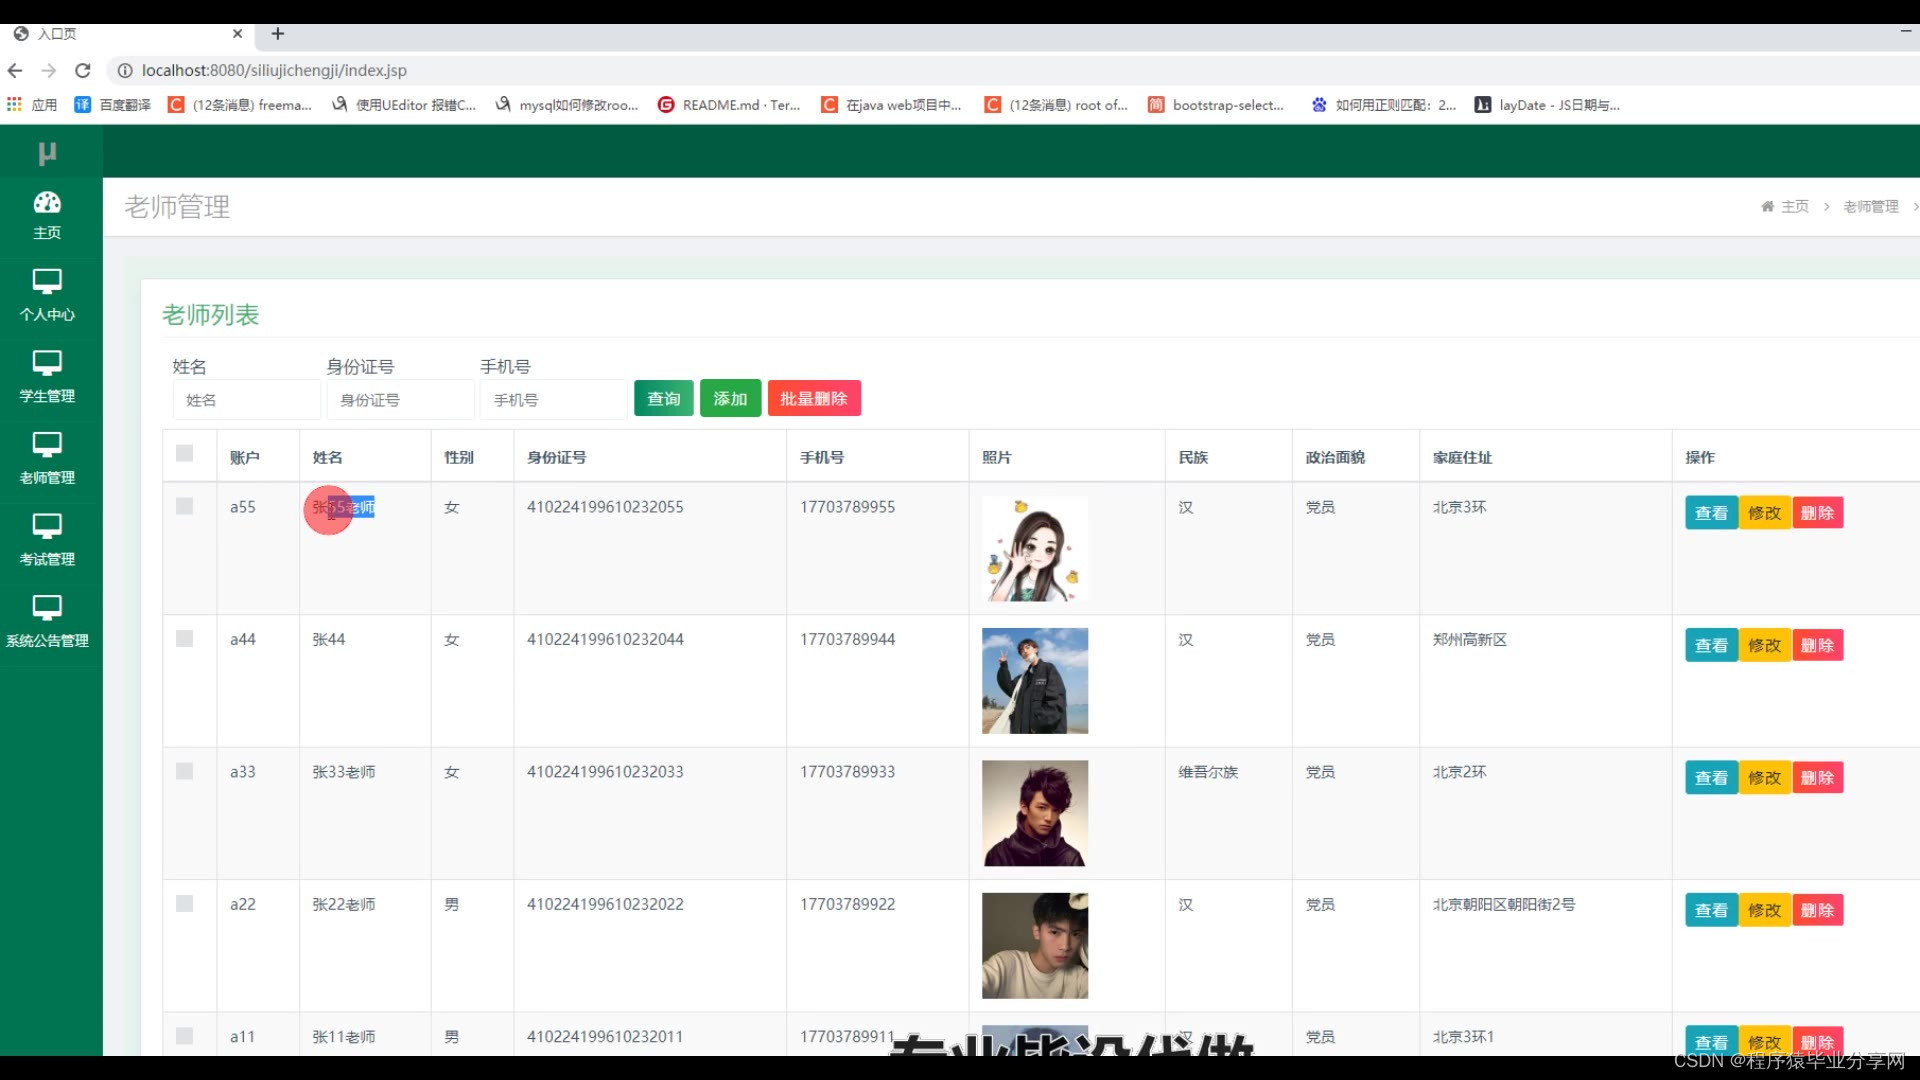Click 查看 for teacher a22
The width and height of the screenshot is (1920, 1080).
[1711, 910]
